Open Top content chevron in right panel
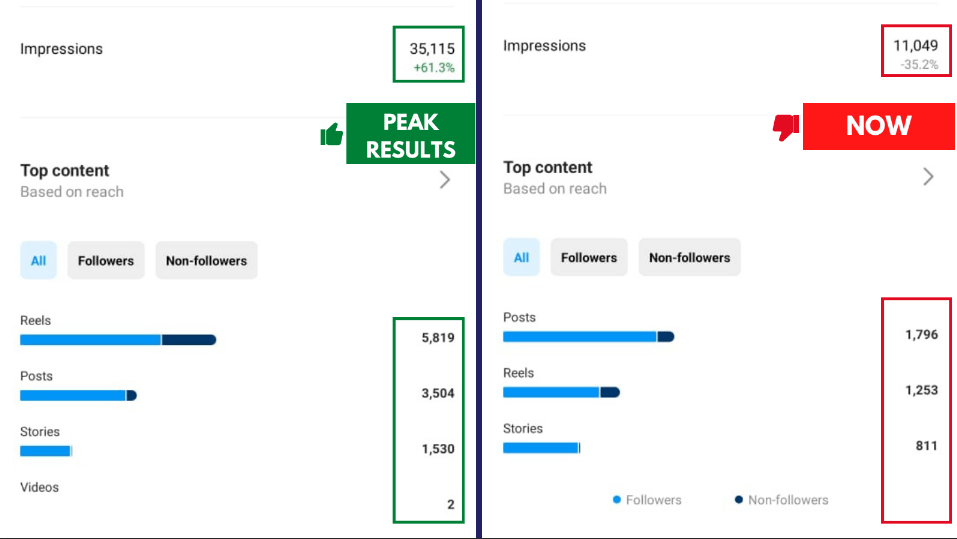Image resolution: width=957 pixels, height=539 pixels. point(928,177)
